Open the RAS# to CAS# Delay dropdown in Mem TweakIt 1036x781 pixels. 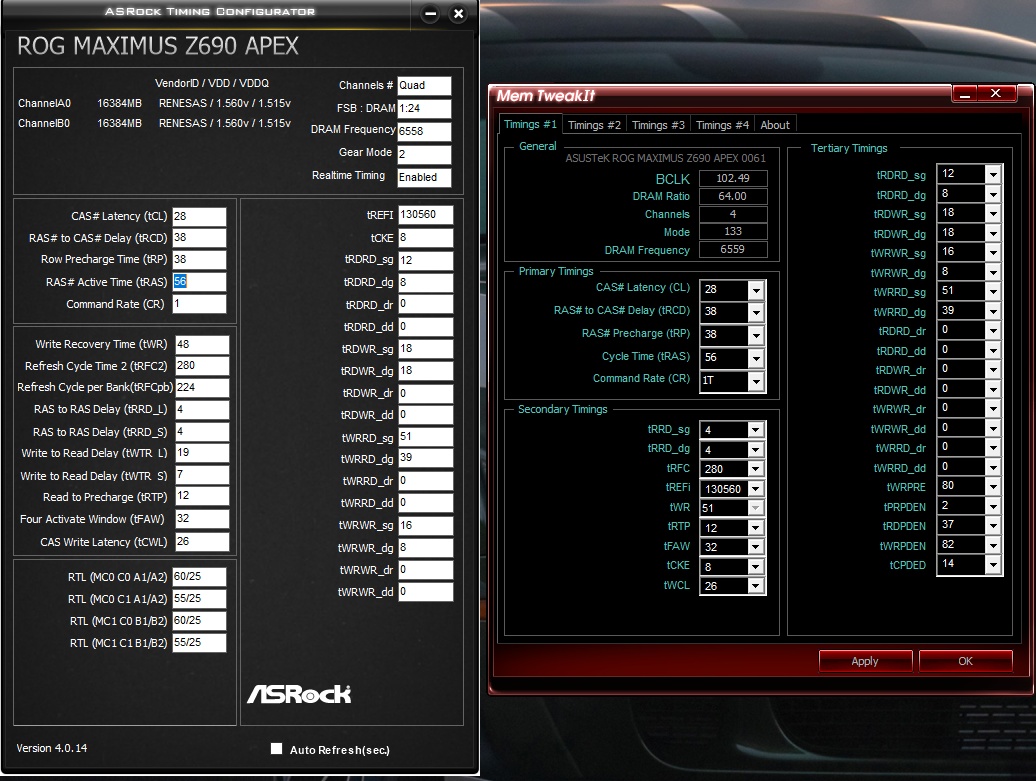tap(757, 313)
